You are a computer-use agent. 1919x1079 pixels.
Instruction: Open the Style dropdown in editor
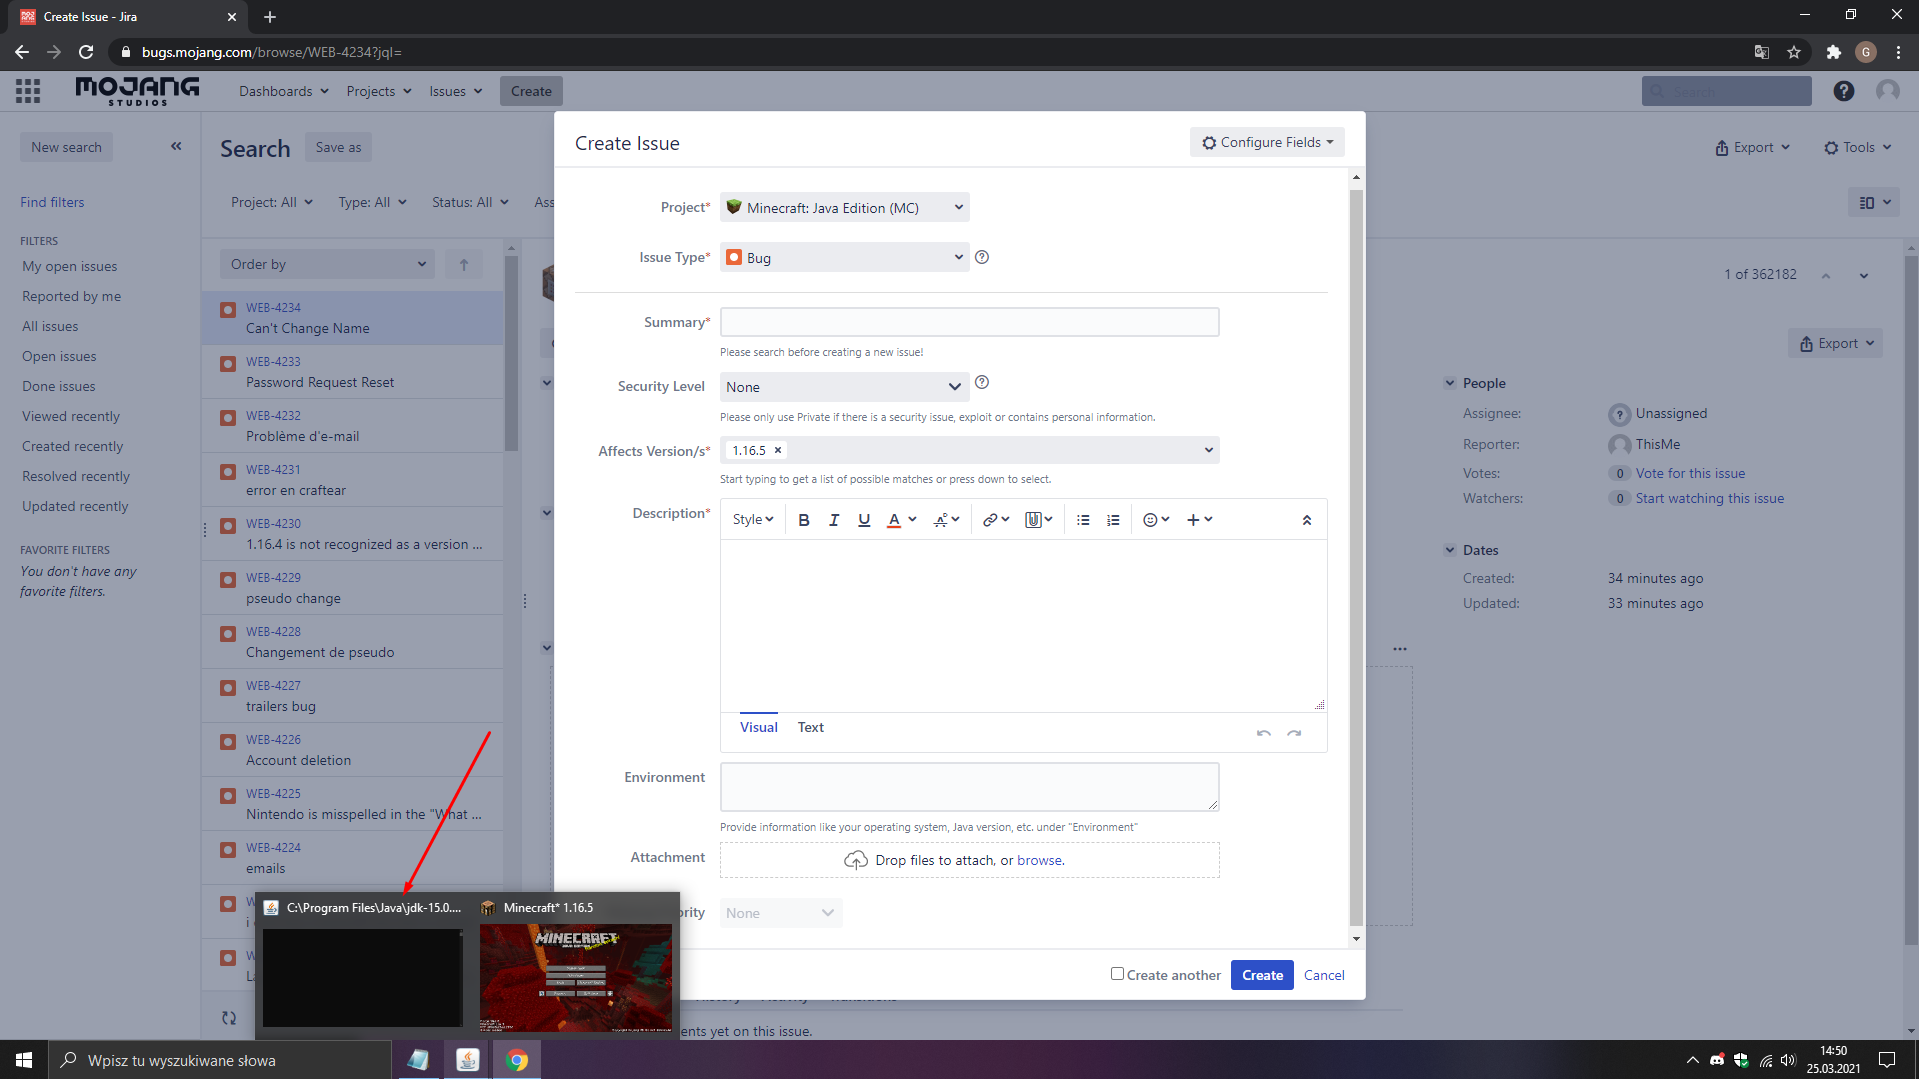(x=752, y=520)
